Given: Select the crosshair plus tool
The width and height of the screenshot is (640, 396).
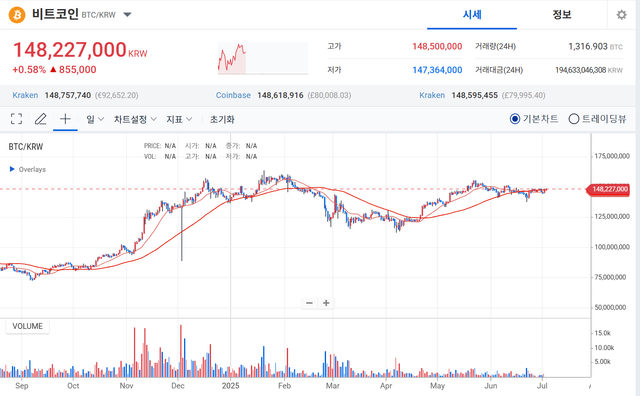Looking at the screenshot, I should [x=65, y=119].
